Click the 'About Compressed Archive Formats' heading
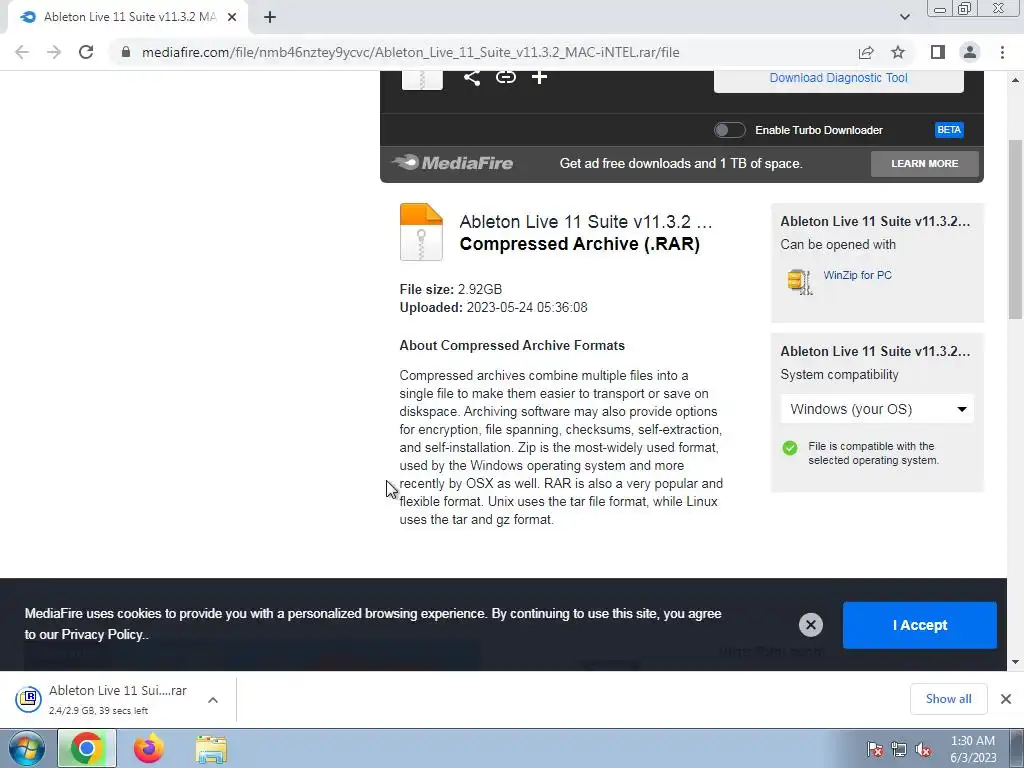The width and height of the screenshot is (1024, 768). pyautogui.click(x=512, y=345)
